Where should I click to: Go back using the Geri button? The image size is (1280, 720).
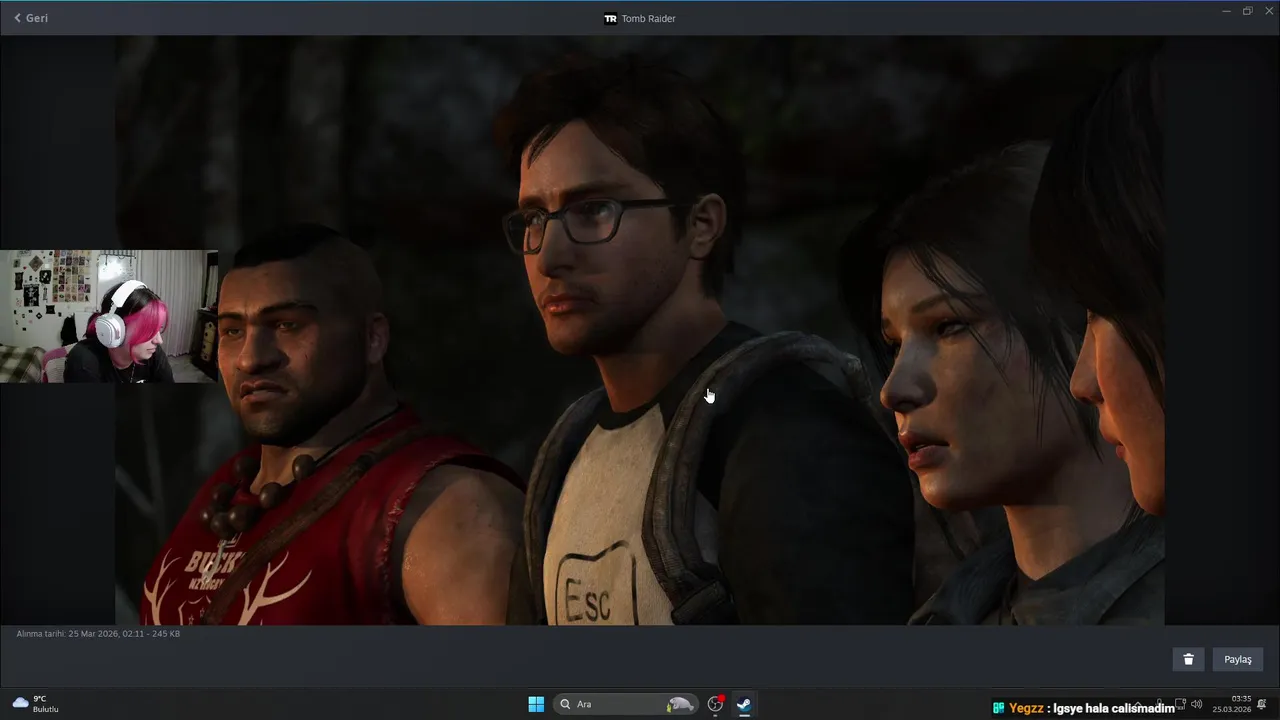tap(30, 18)
